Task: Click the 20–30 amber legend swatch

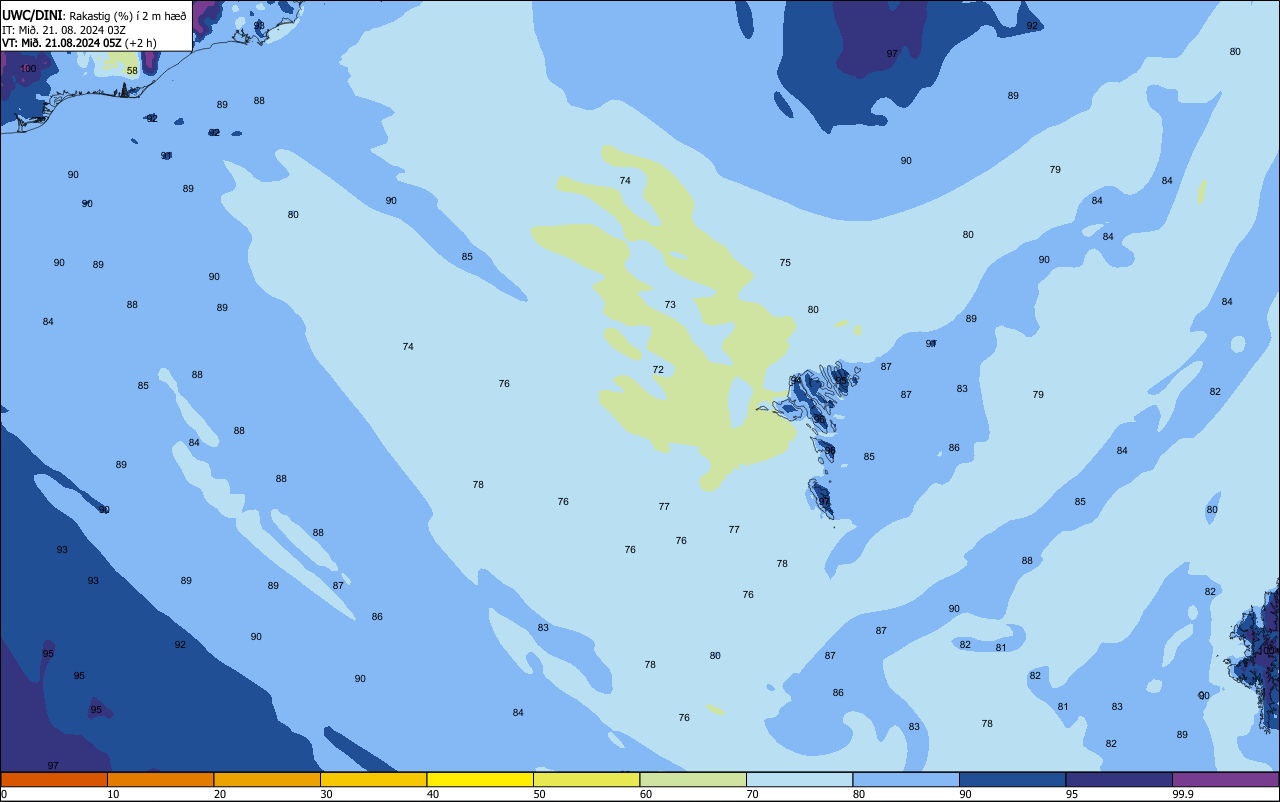Action: pyautogui.click(x=267, y=779)
